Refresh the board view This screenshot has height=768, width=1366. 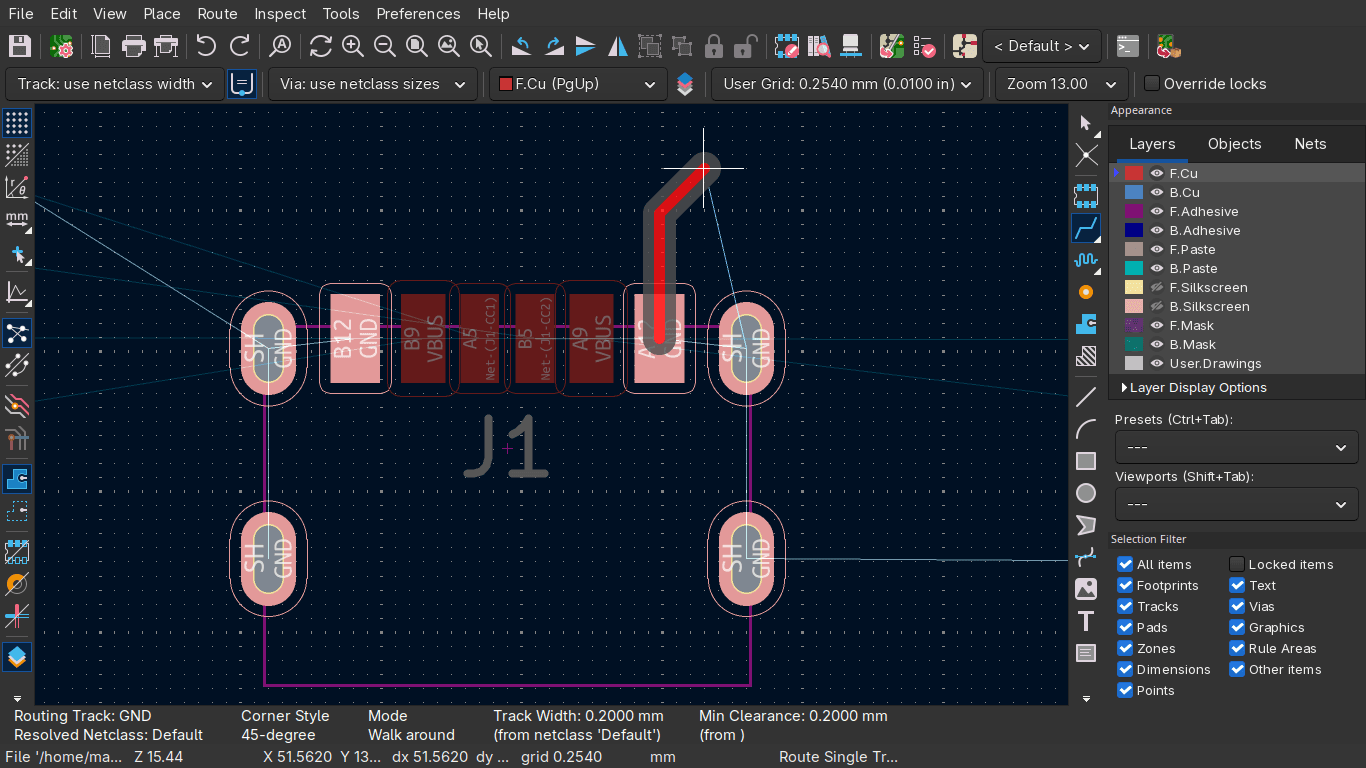click(321, 46)
